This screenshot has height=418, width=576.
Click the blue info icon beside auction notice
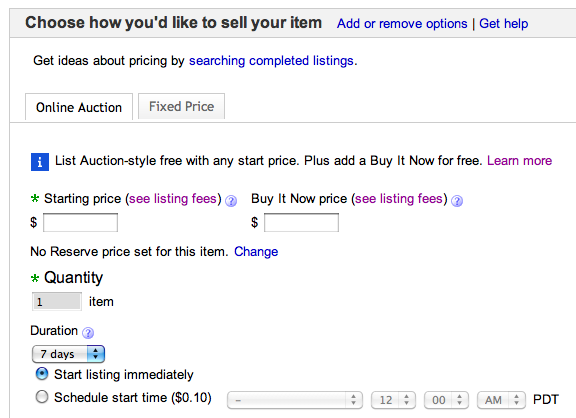[40, 162]
